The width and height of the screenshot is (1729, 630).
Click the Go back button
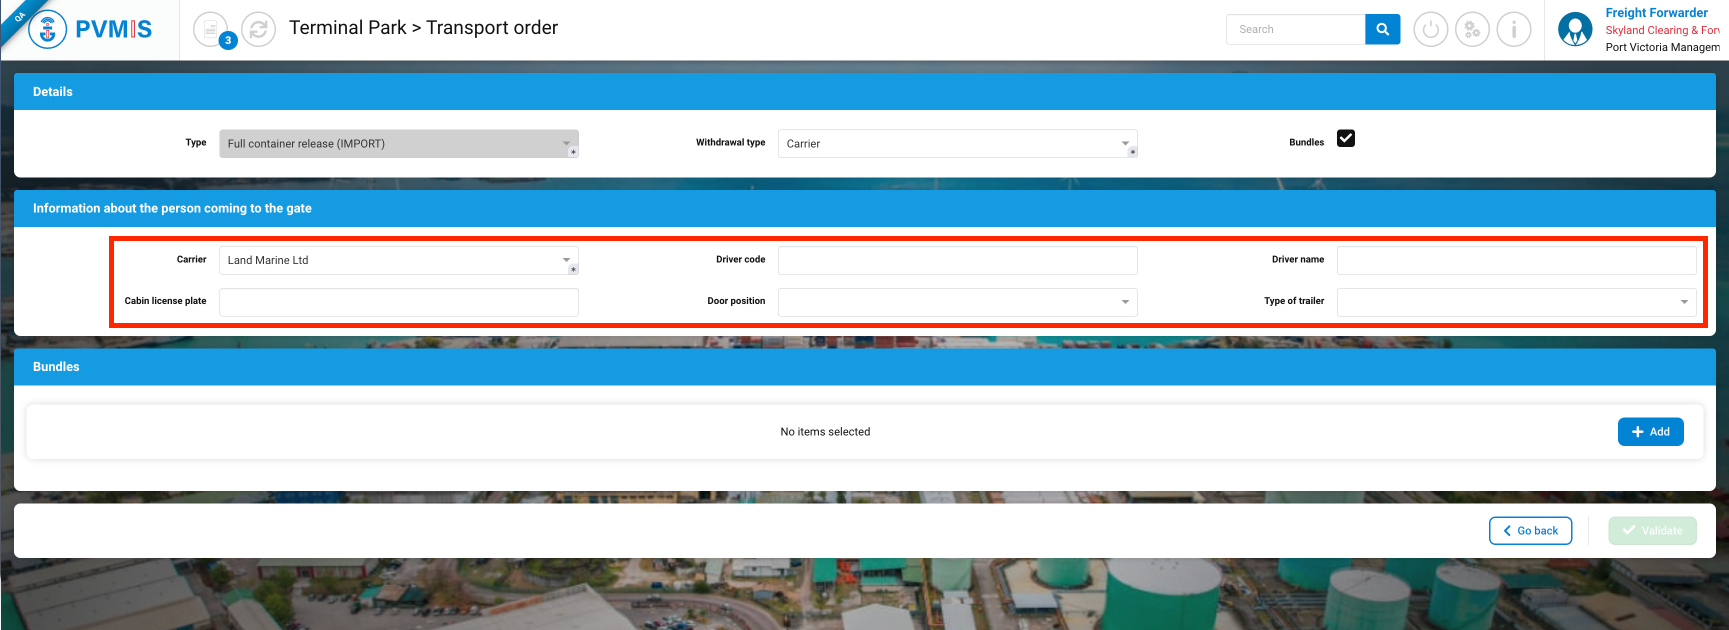click(x=1530, y=531)
